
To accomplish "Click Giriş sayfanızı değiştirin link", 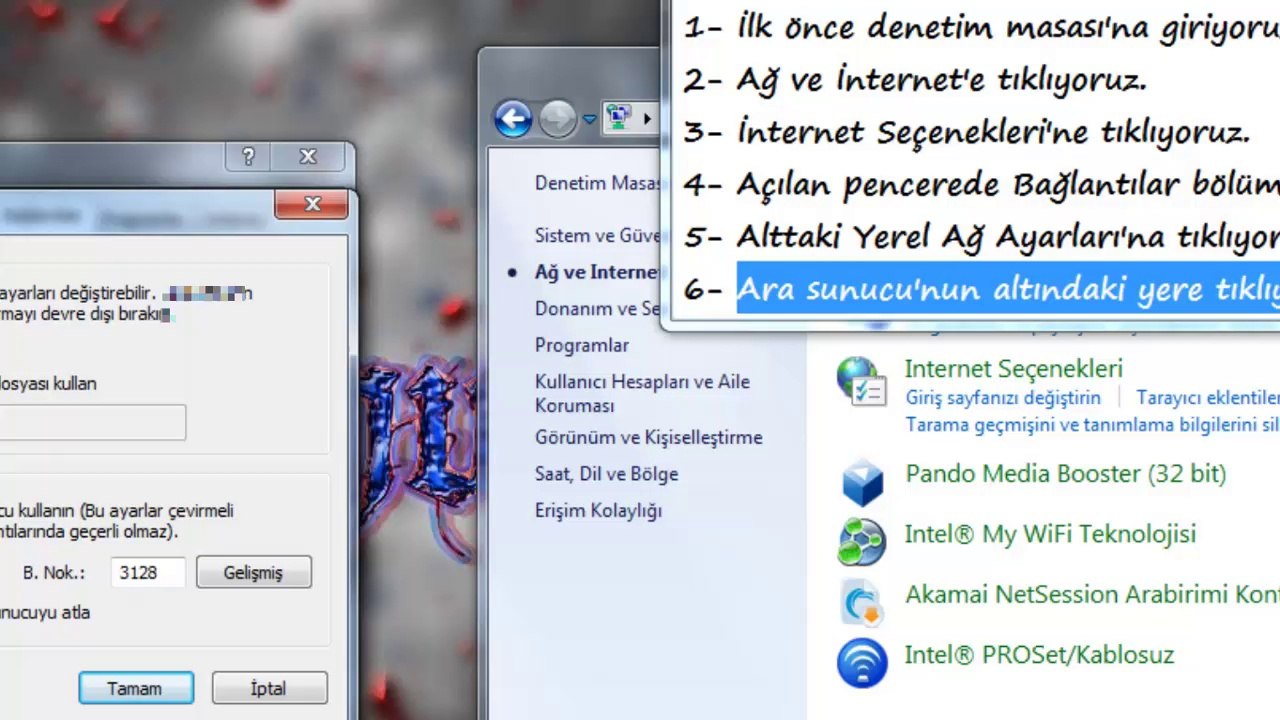I will pyautogui.click(x=1003, y=398).
